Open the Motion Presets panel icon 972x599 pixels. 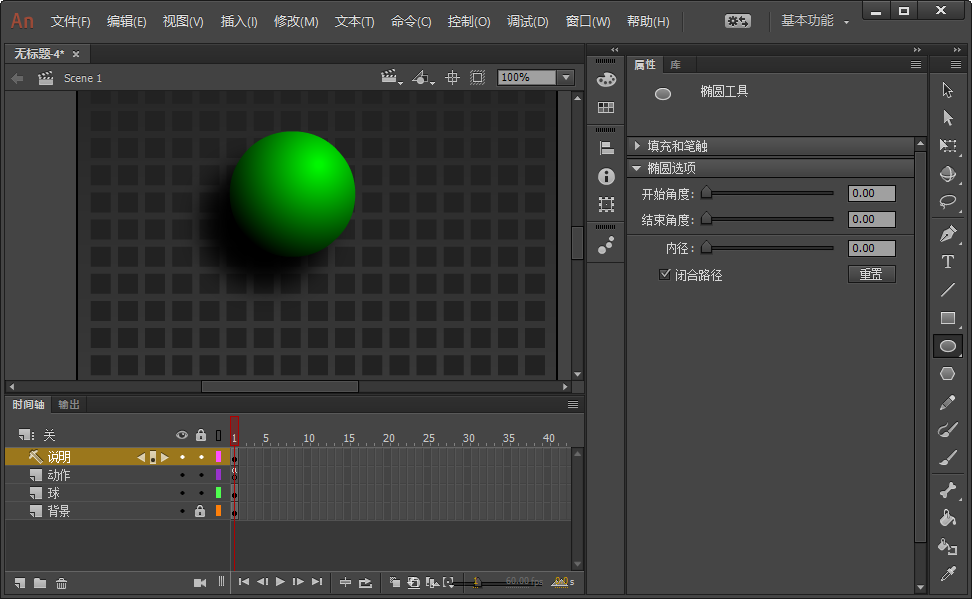606,246
